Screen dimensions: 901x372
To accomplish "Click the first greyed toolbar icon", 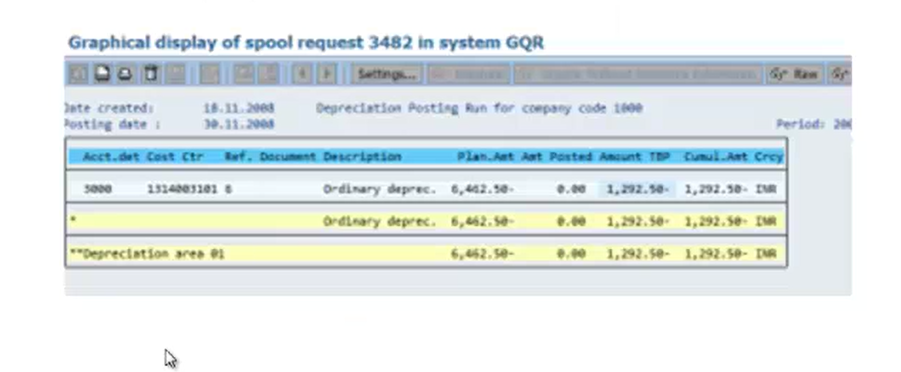I will (x=79, y=74).
